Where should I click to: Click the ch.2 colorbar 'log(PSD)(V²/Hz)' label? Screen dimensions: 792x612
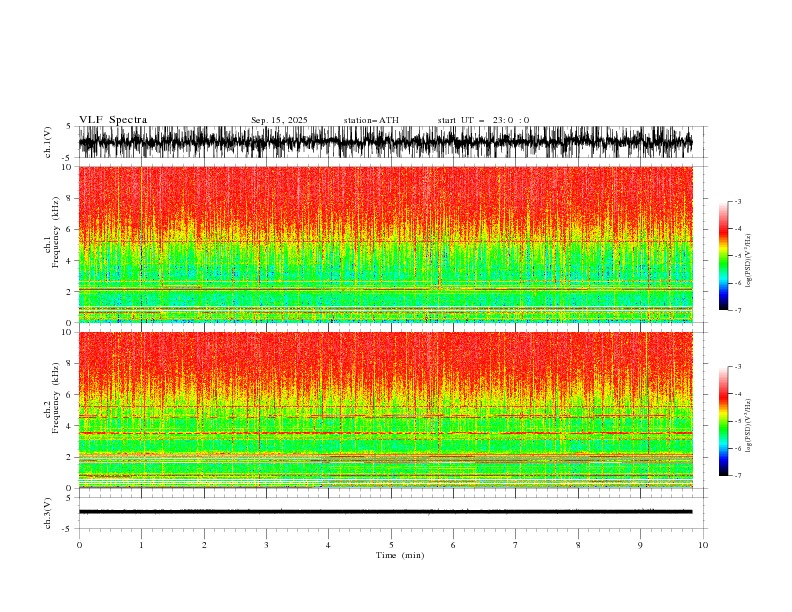(749, 425)
